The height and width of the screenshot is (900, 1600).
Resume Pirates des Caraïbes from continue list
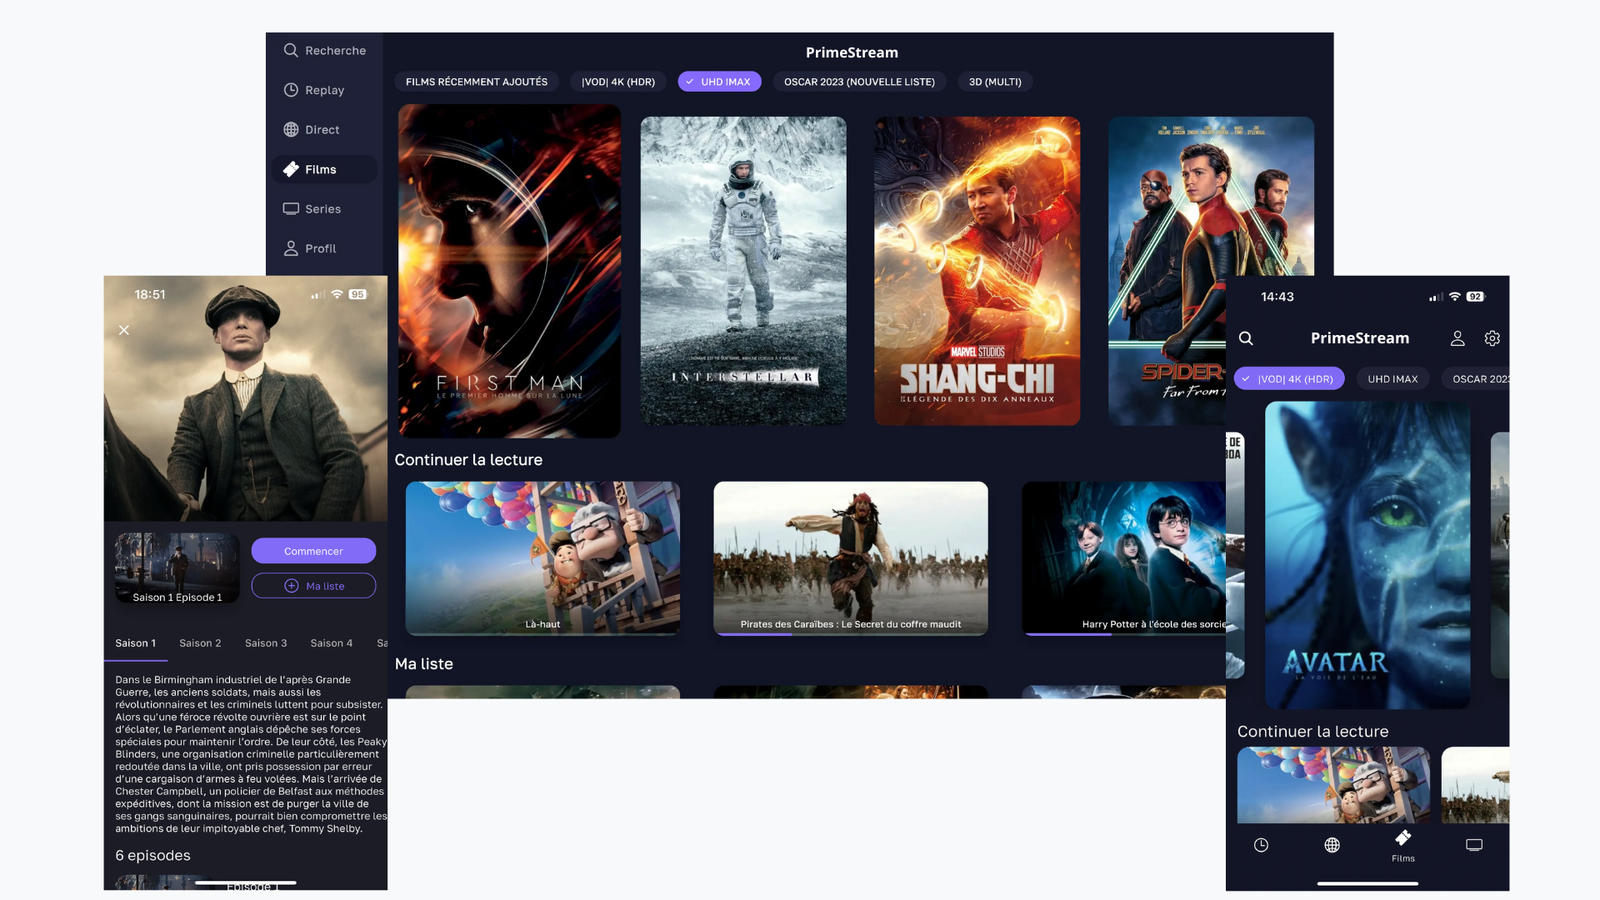[850, 558]
